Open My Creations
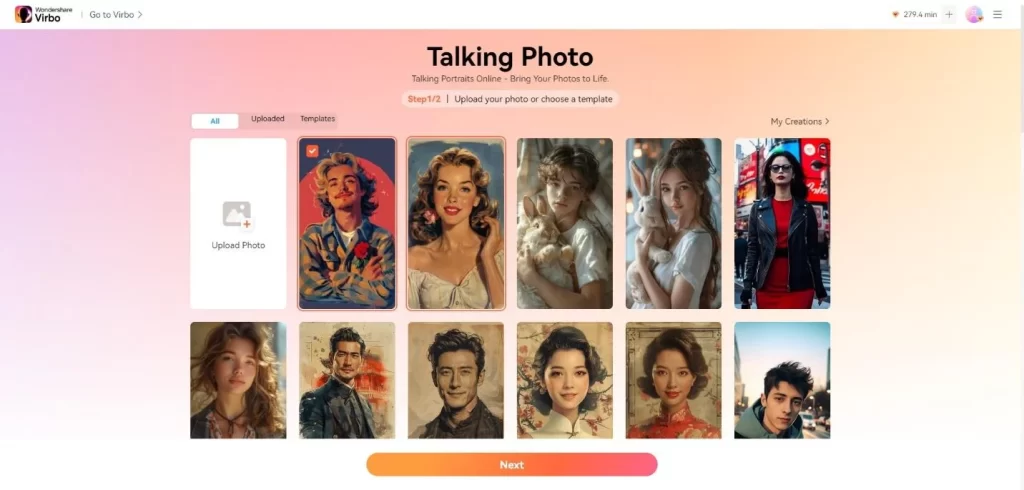 click(800, 122)
